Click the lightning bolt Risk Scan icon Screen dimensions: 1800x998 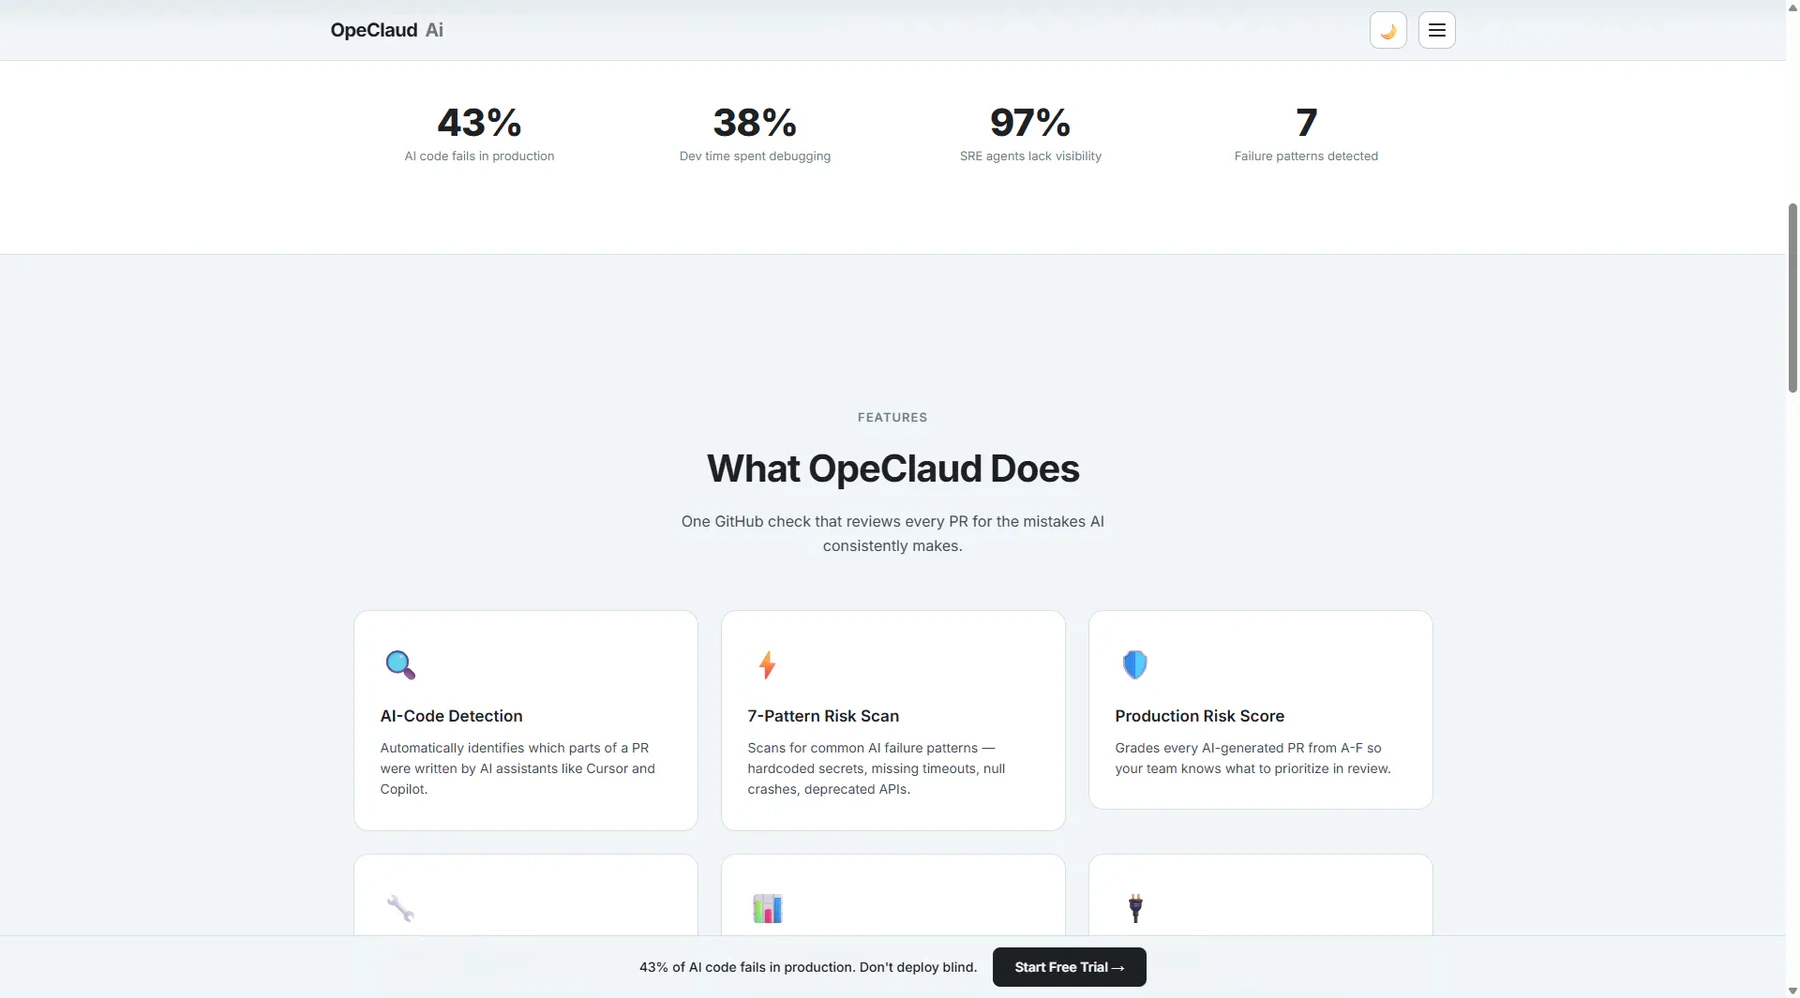767,665
